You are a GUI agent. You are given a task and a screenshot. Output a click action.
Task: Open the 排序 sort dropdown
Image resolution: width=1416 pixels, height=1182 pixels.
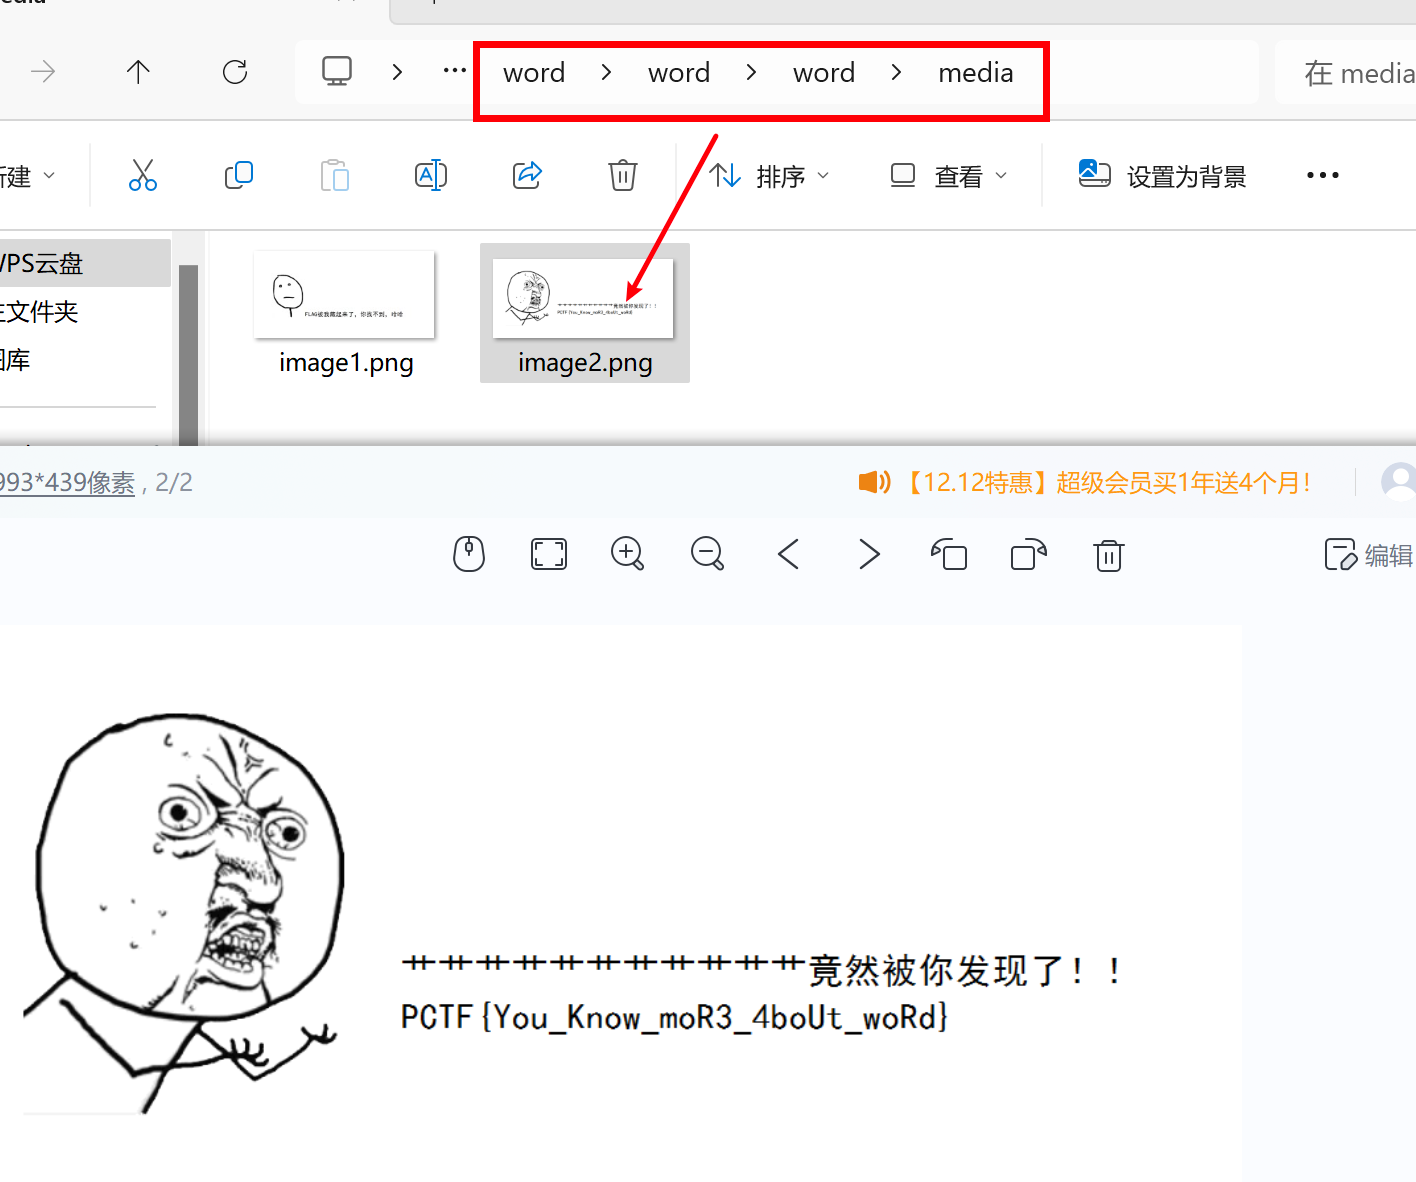(x=769, y=176)
